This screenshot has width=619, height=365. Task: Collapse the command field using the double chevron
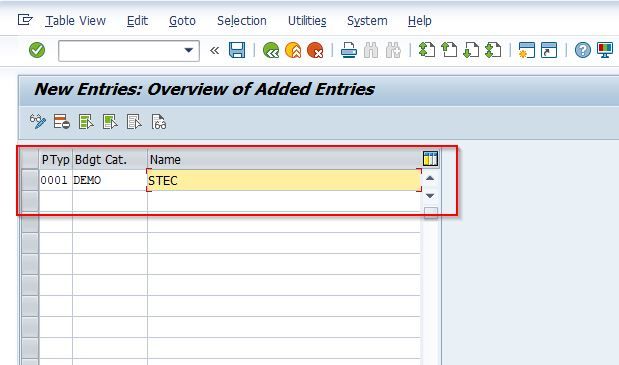pos(214,51)
